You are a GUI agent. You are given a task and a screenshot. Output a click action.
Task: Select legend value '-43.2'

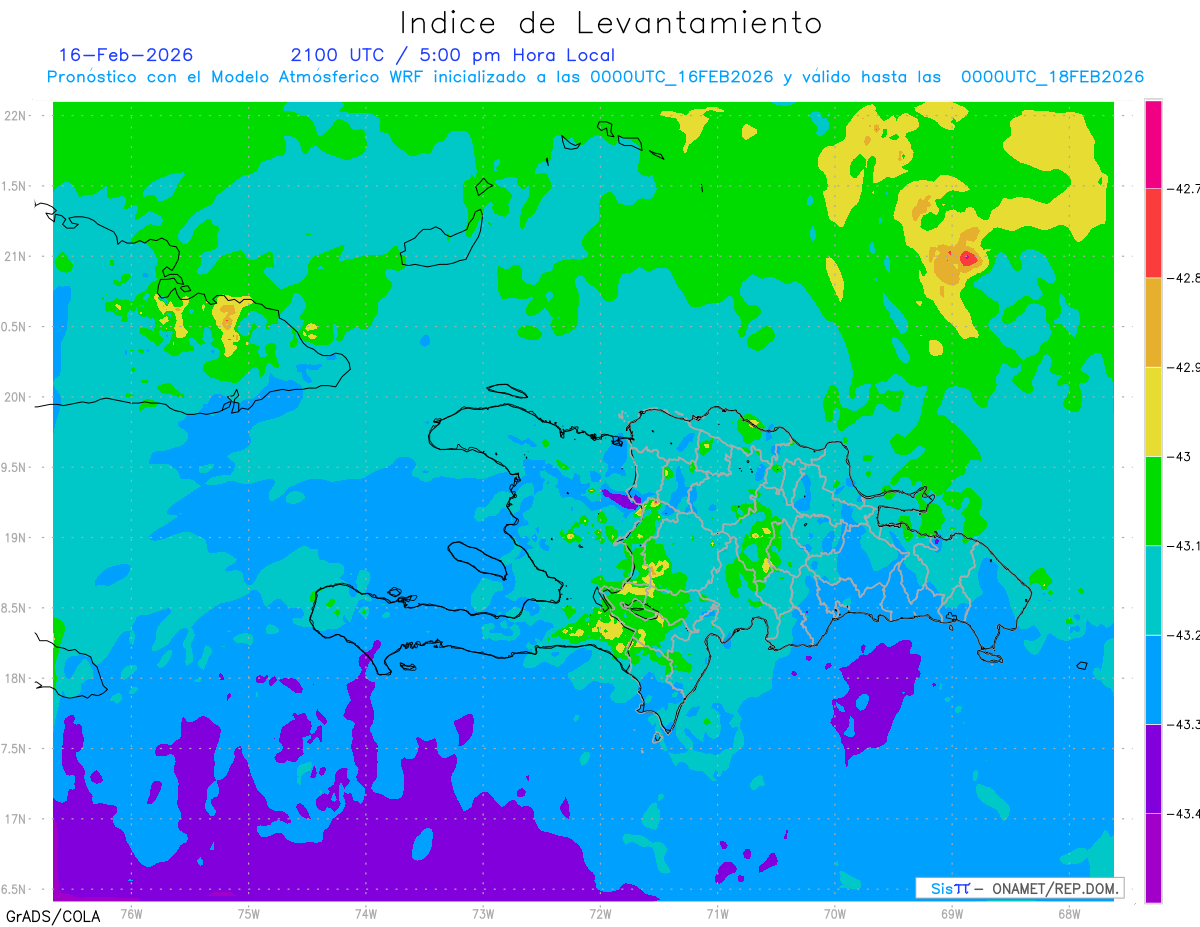[x=1183, y=635]
